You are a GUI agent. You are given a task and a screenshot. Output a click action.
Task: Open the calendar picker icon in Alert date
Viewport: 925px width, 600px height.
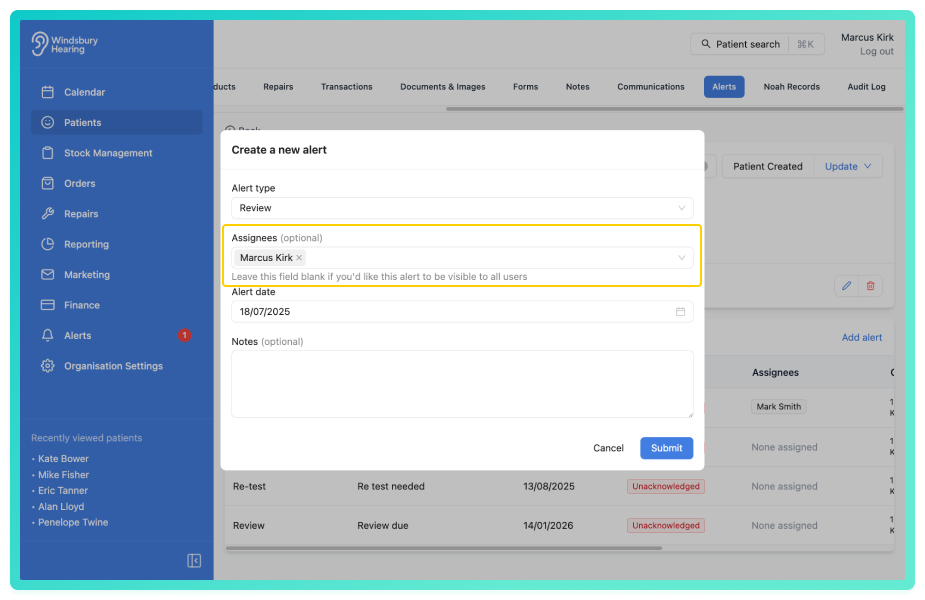click(x=680, y=312)
